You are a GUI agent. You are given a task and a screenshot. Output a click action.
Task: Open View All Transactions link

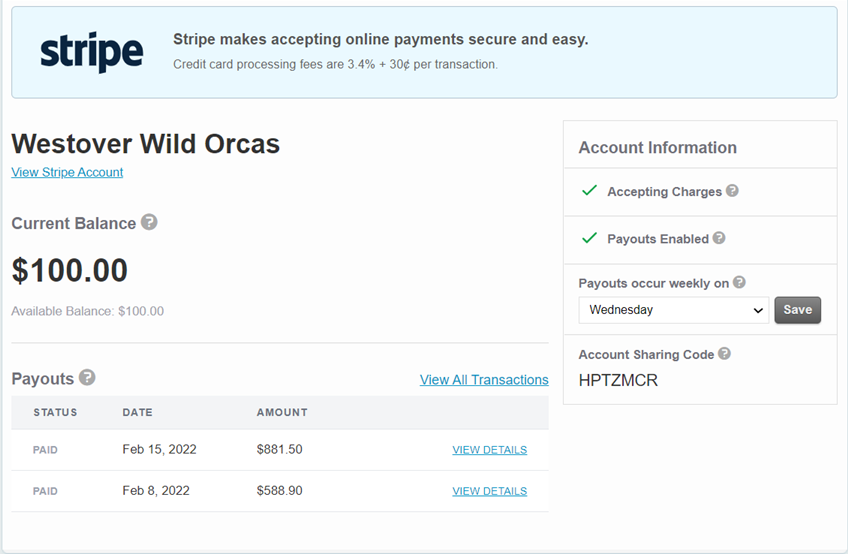(484, 380)
